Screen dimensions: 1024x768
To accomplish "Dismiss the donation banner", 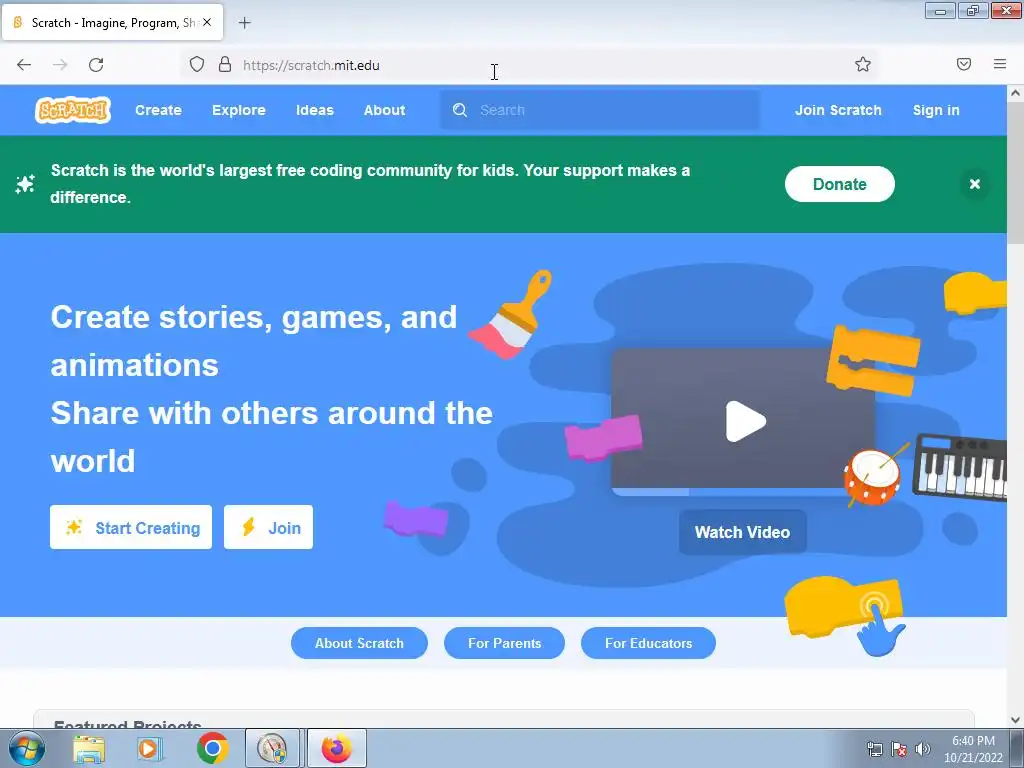I will 974,184.
